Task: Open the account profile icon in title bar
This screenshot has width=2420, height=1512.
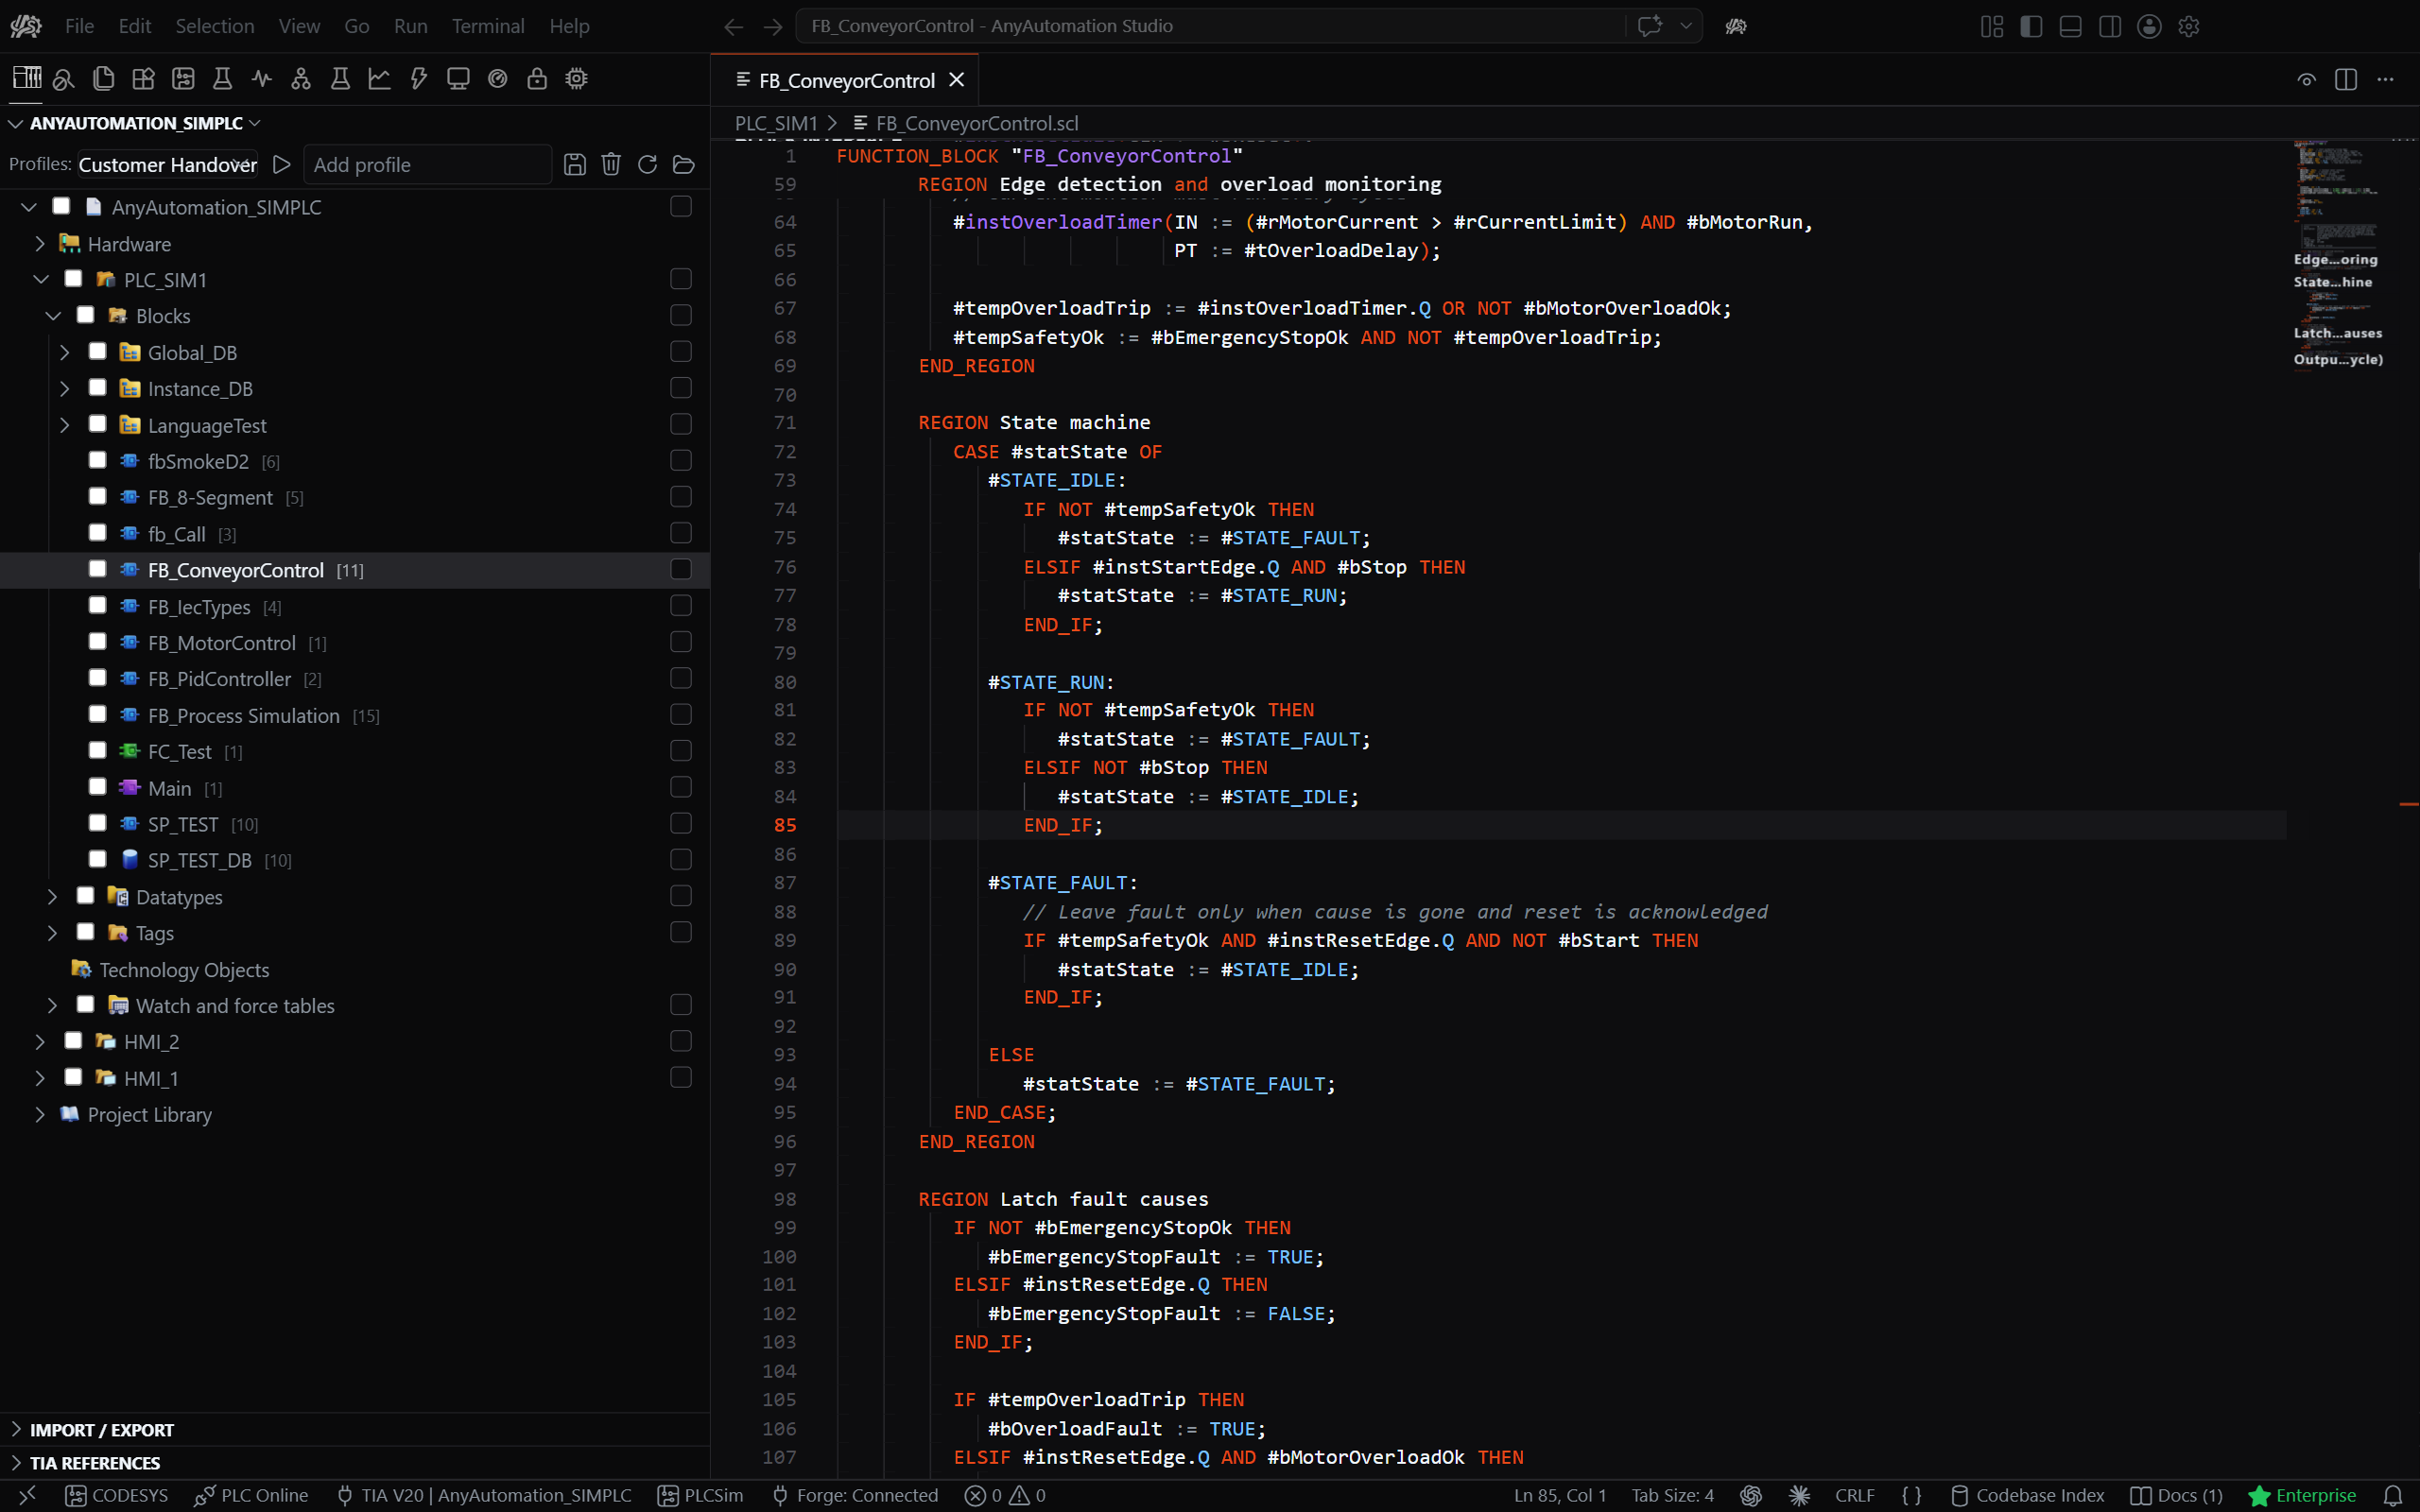Action: pos(2150,26)
